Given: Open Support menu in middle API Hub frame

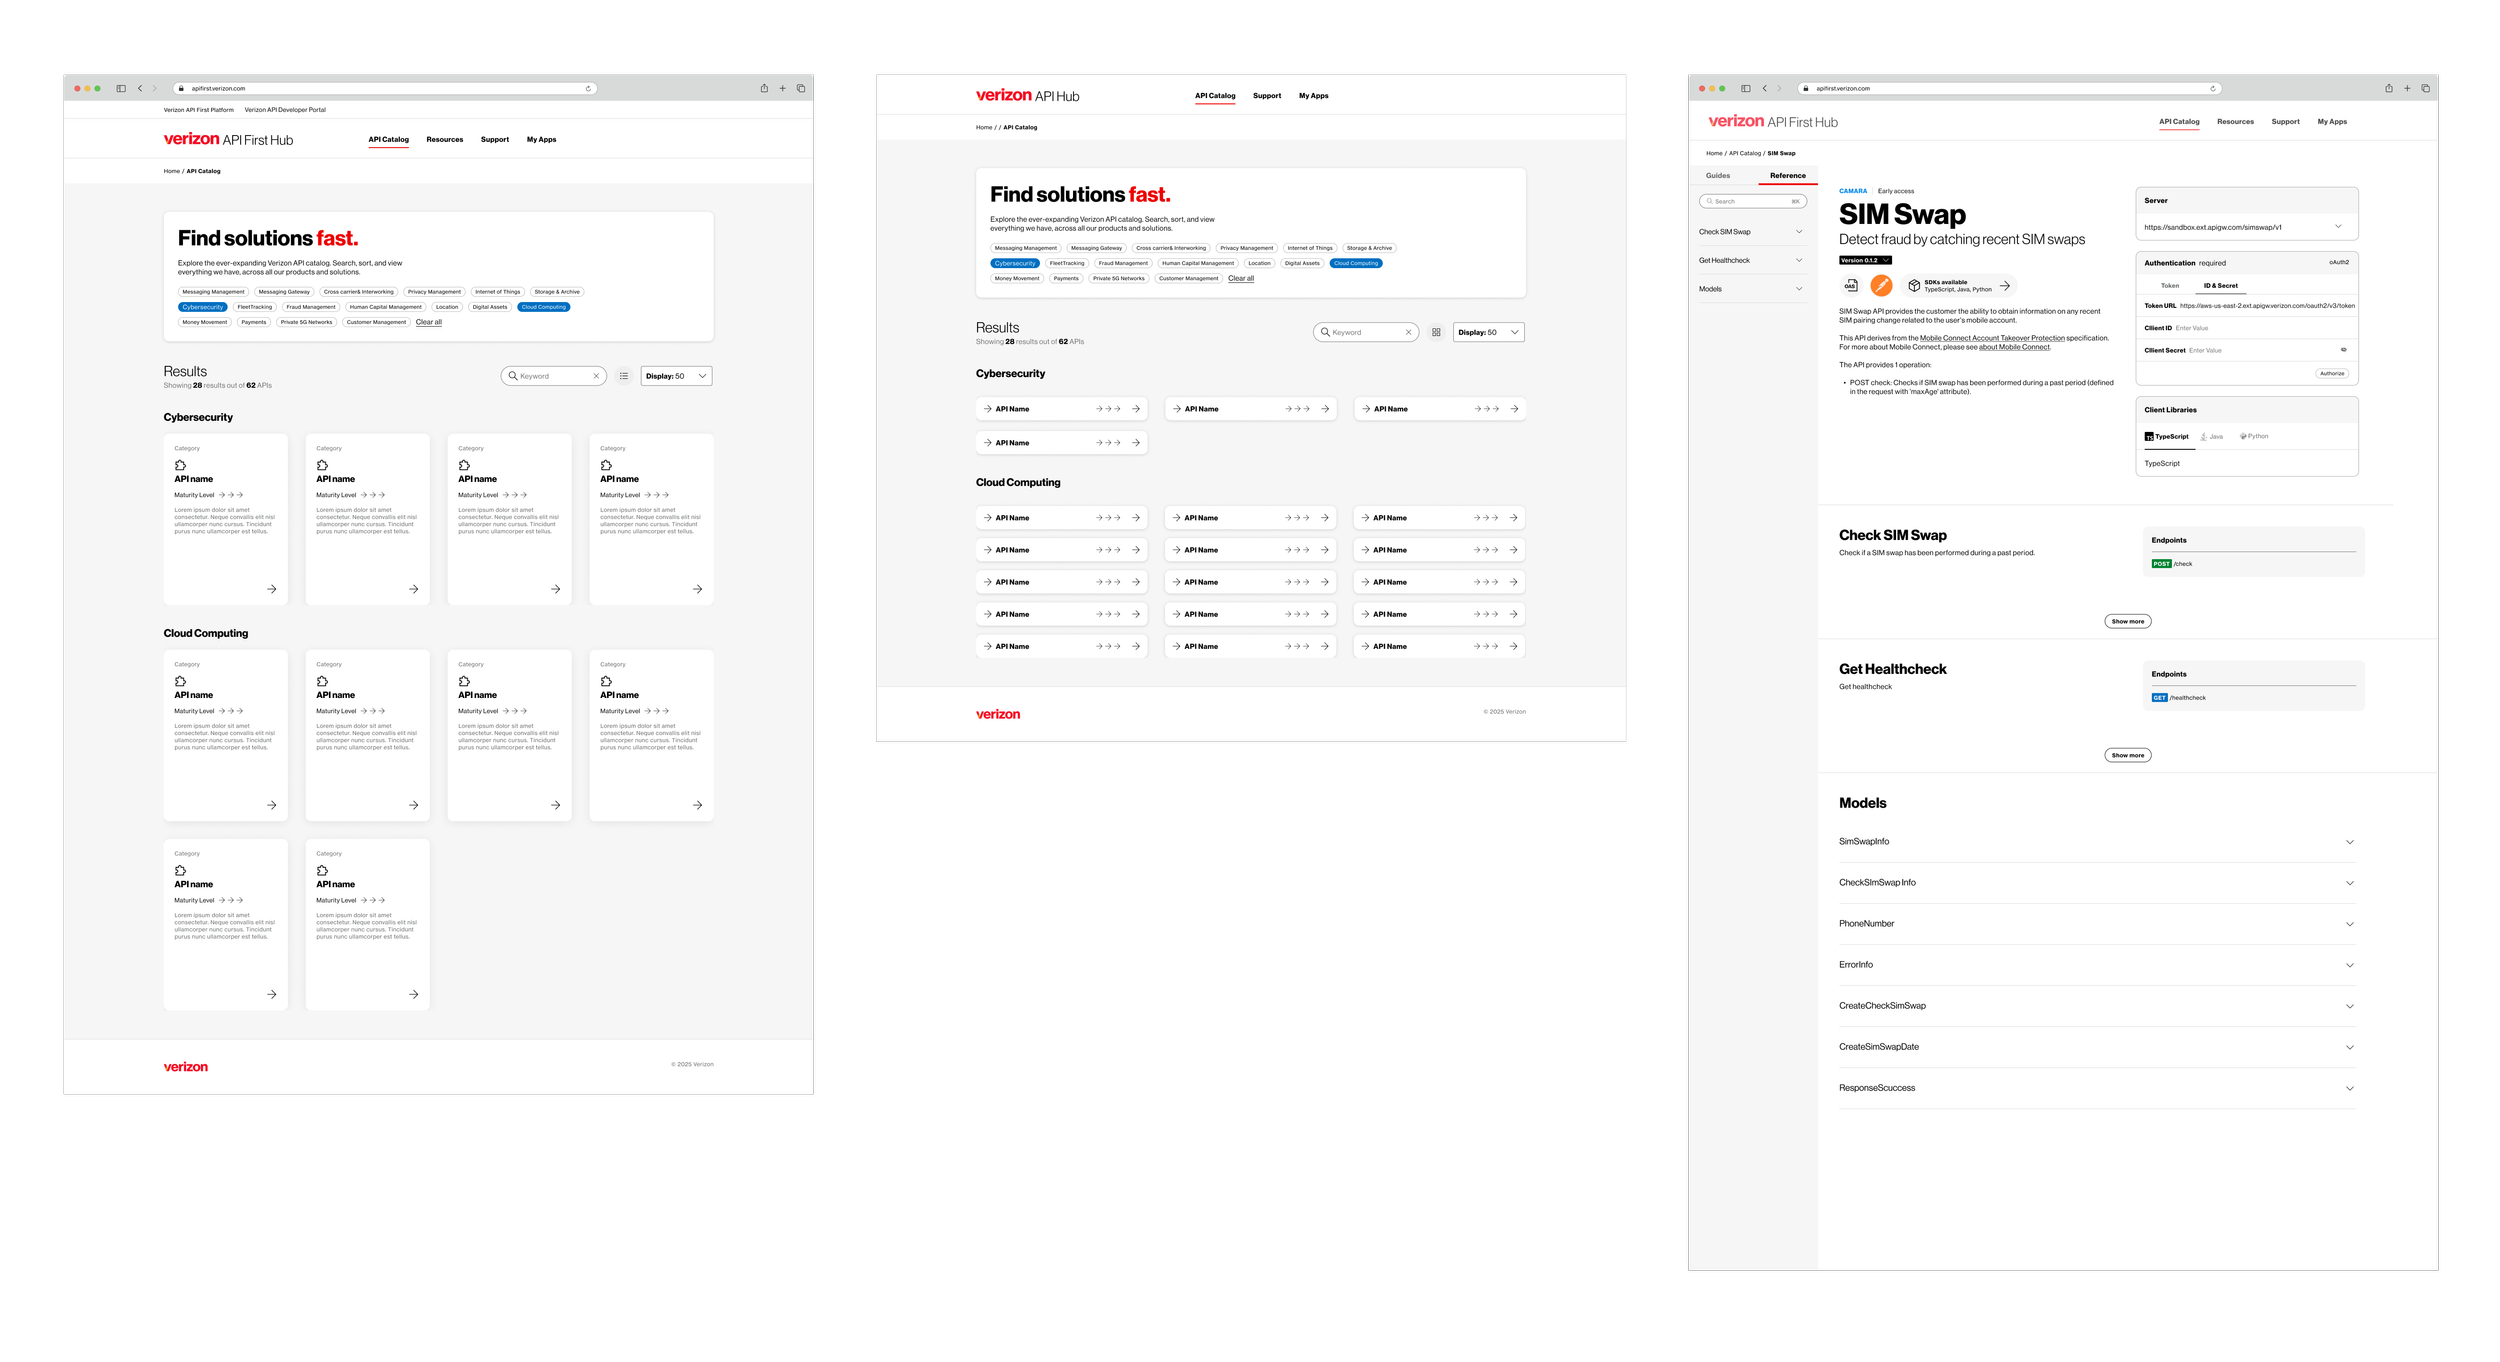Looking at the screenshot, I should (1267, 96).
